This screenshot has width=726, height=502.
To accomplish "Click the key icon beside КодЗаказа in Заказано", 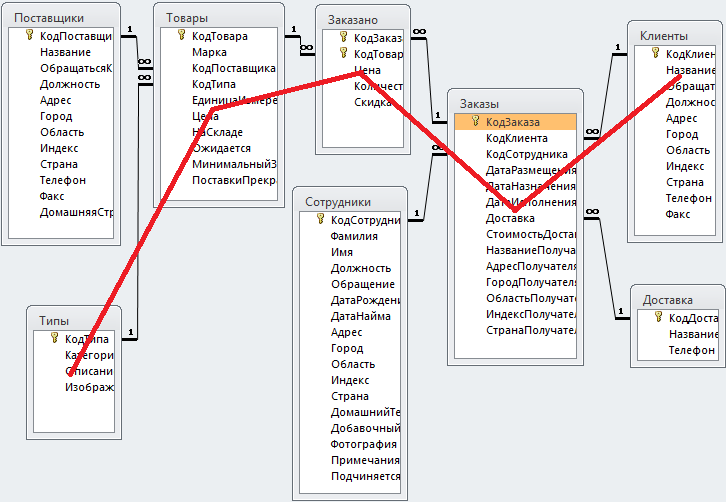I will (x=343, y=37).
